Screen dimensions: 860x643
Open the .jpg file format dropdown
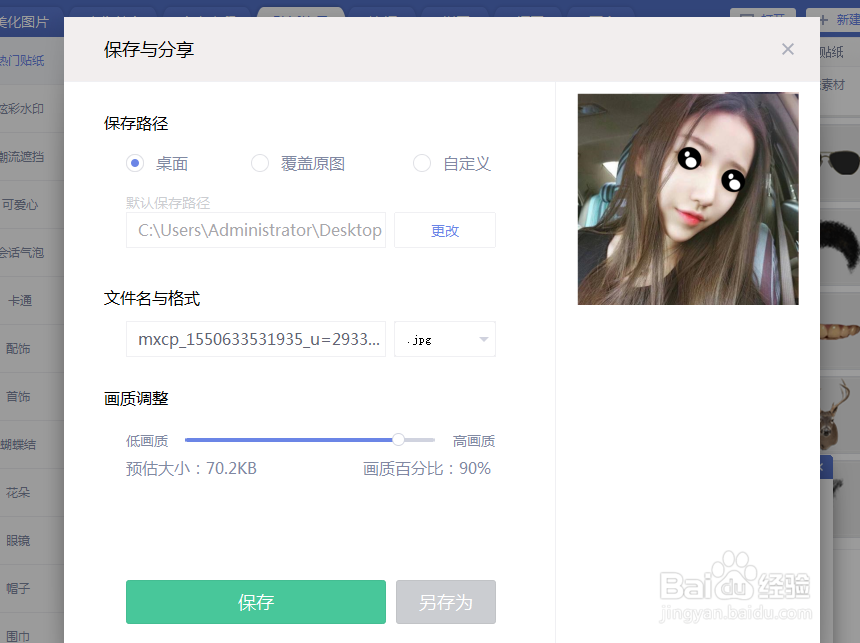point(444,339)
